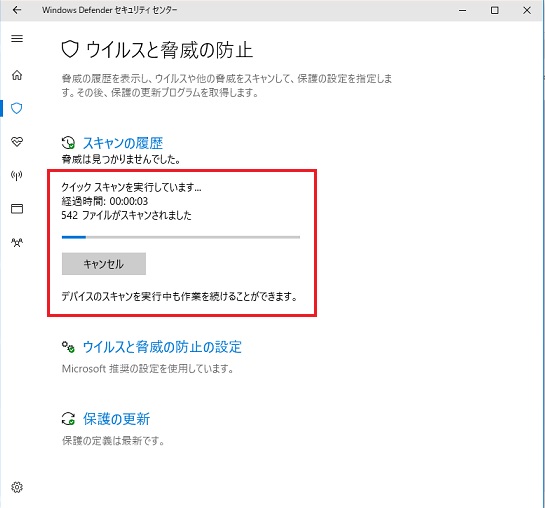Click the scan history clock icon
The width and height of the screenshot is (545, 508).
pos(68,143)
